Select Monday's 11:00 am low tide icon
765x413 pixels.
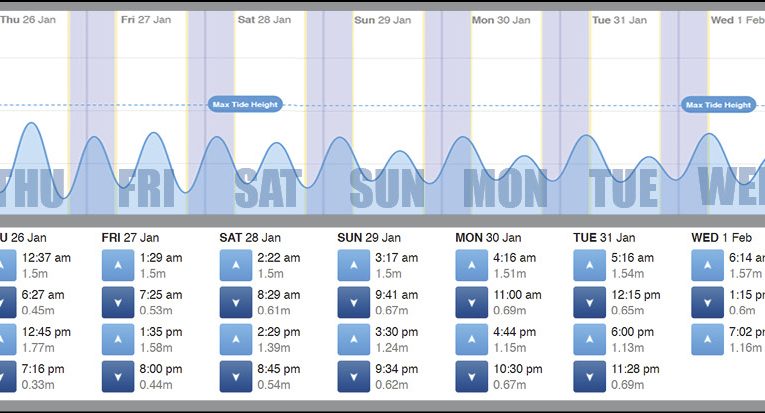click(471, 302)
